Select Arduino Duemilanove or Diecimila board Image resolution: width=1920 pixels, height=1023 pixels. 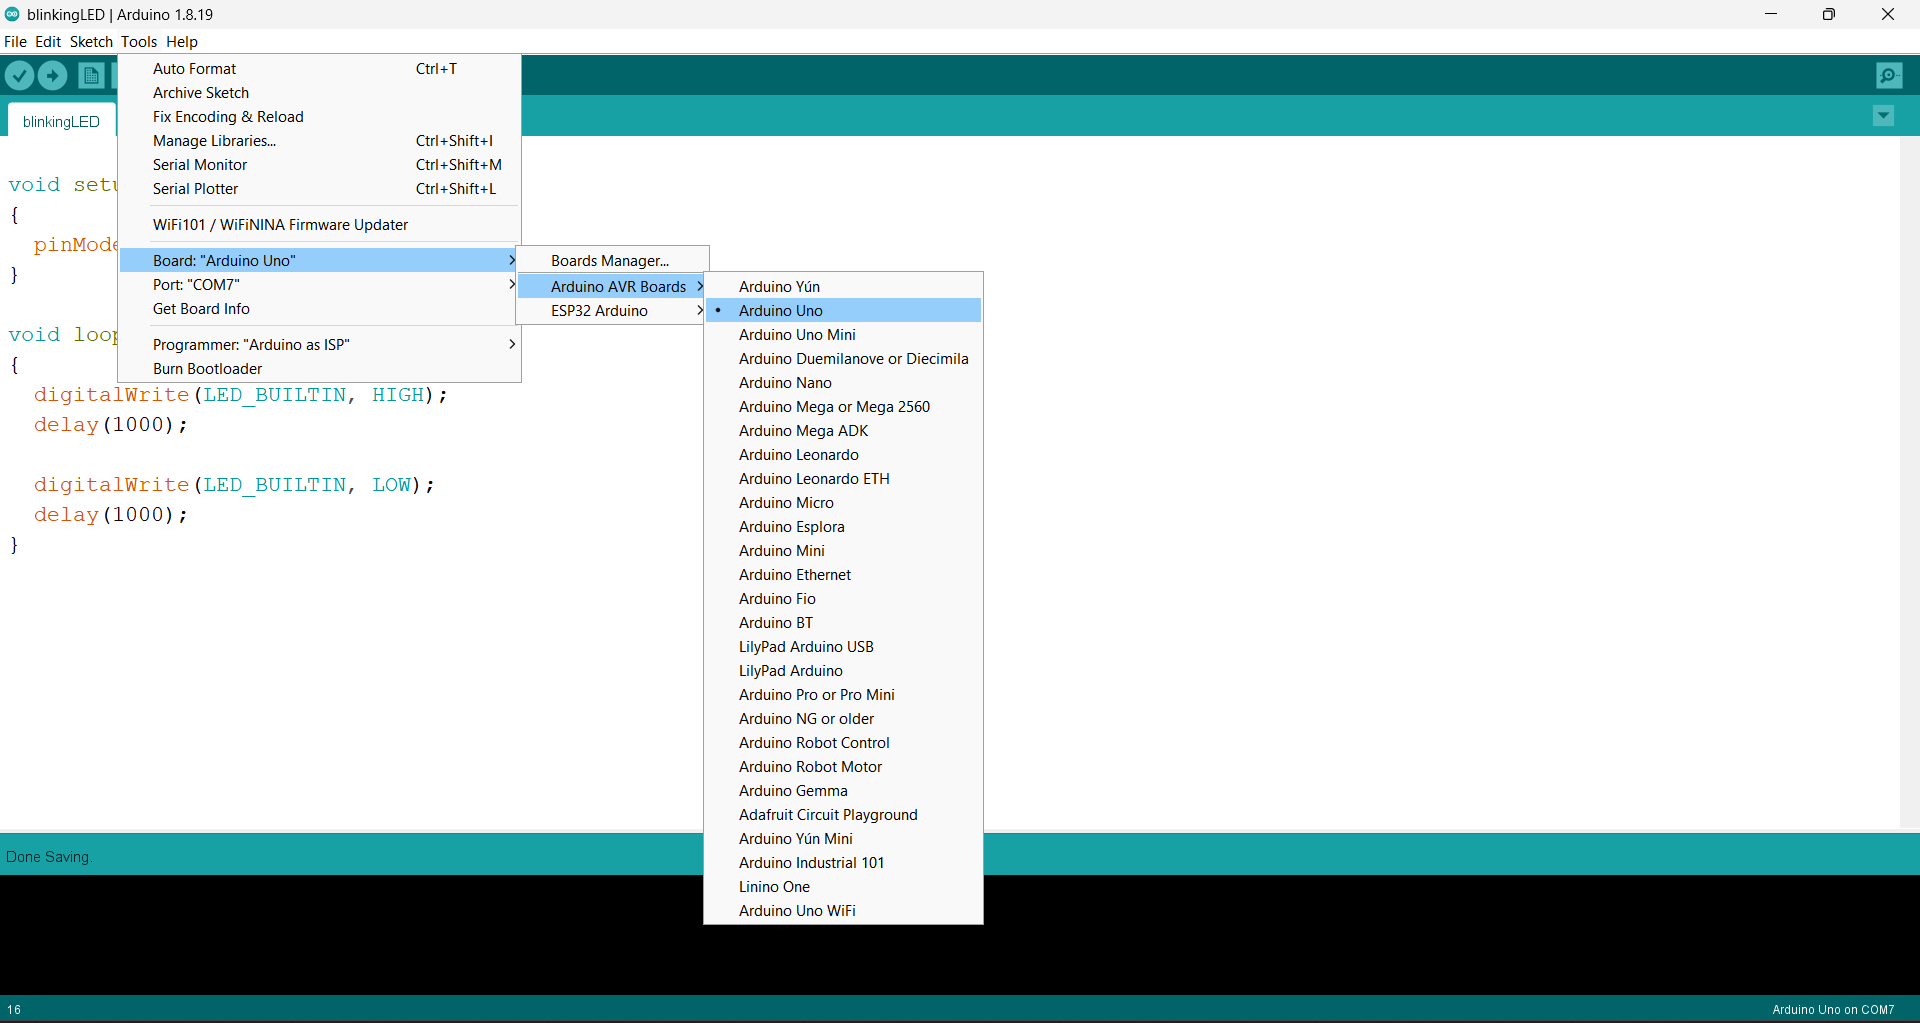pos(843,359)
